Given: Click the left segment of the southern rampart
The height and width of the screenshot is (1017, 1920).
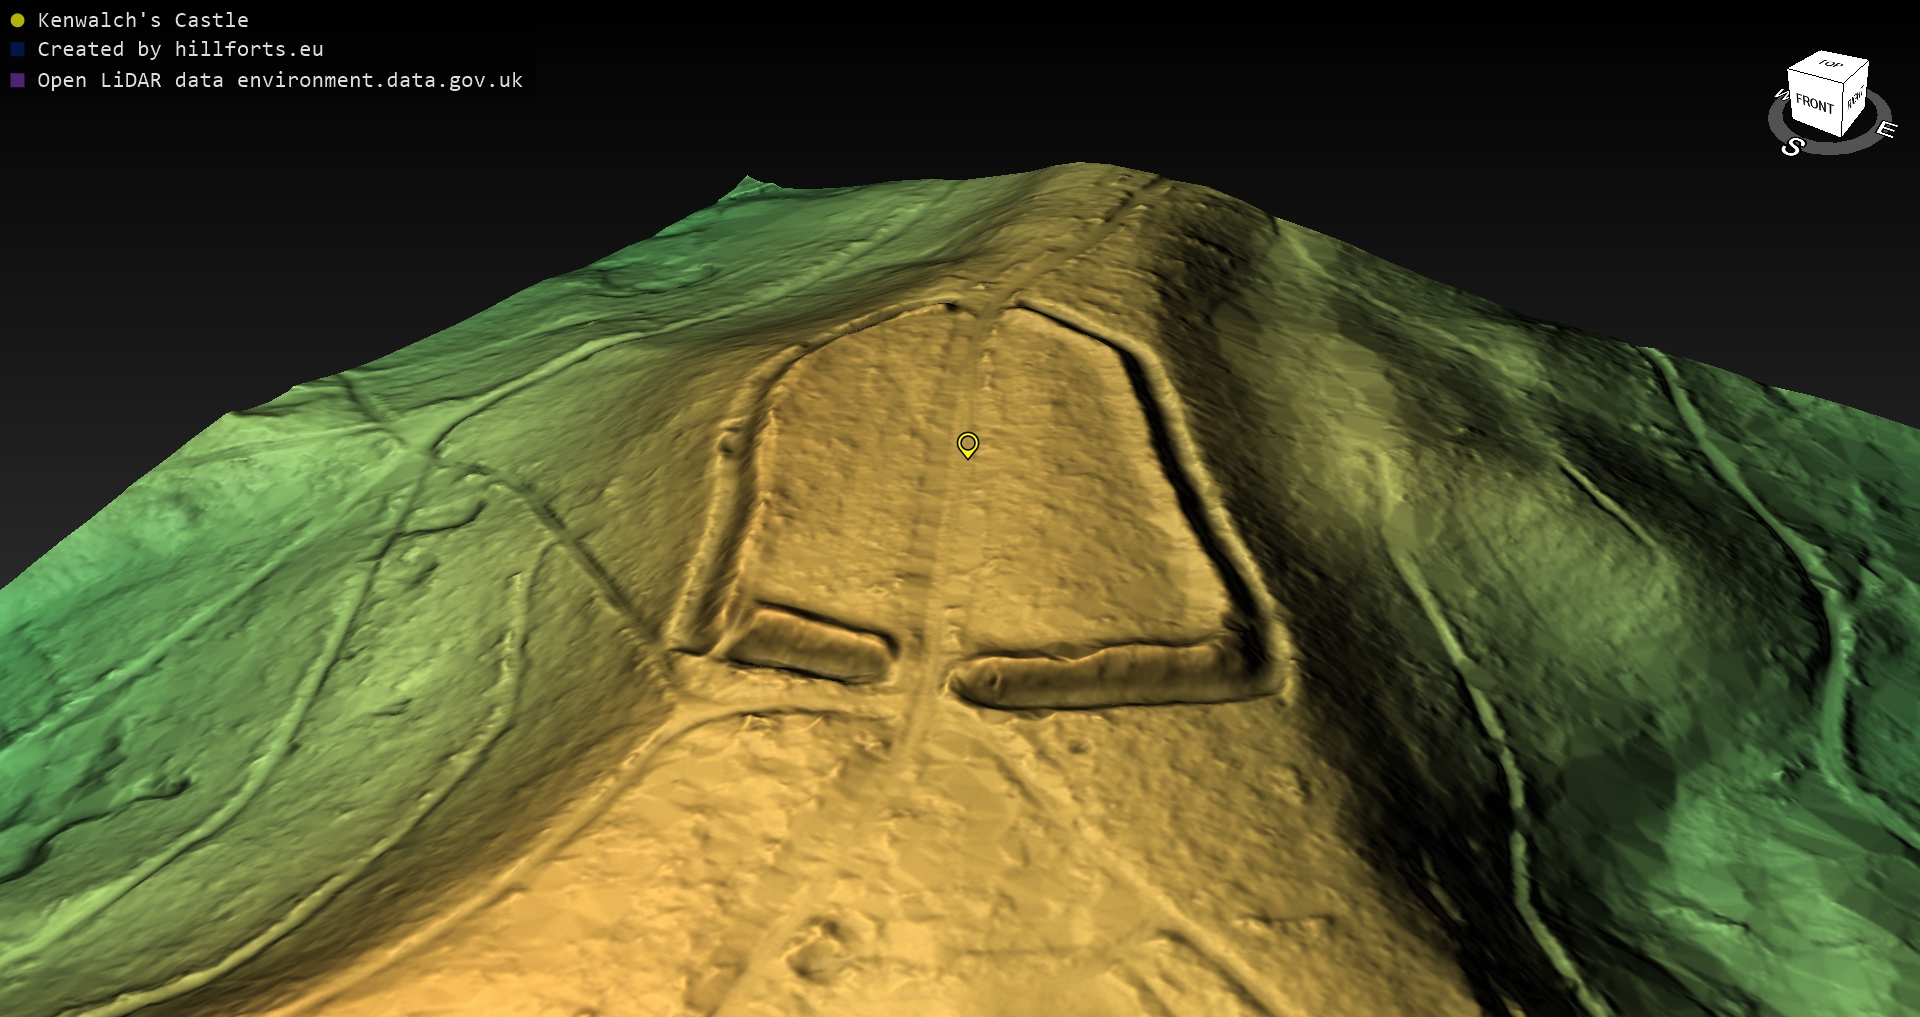Looking at the screenshot, I should pos(815,641).
